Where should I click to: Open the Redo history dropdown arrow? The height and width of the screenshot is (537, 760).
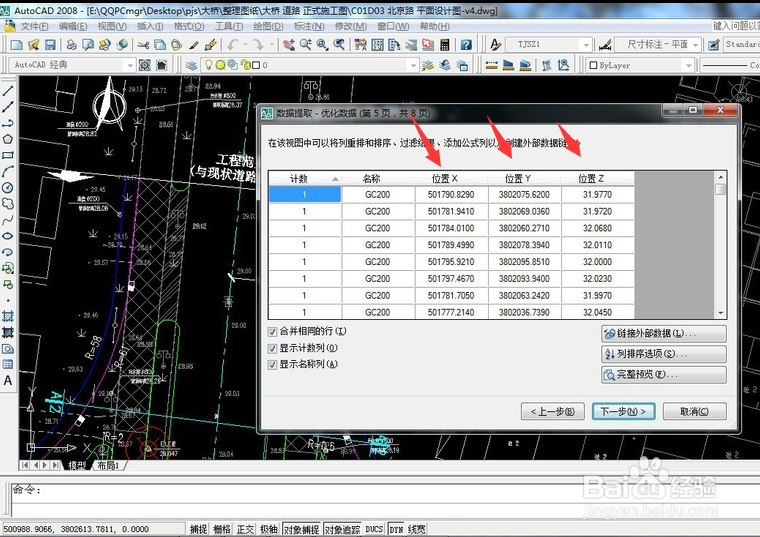271,45
